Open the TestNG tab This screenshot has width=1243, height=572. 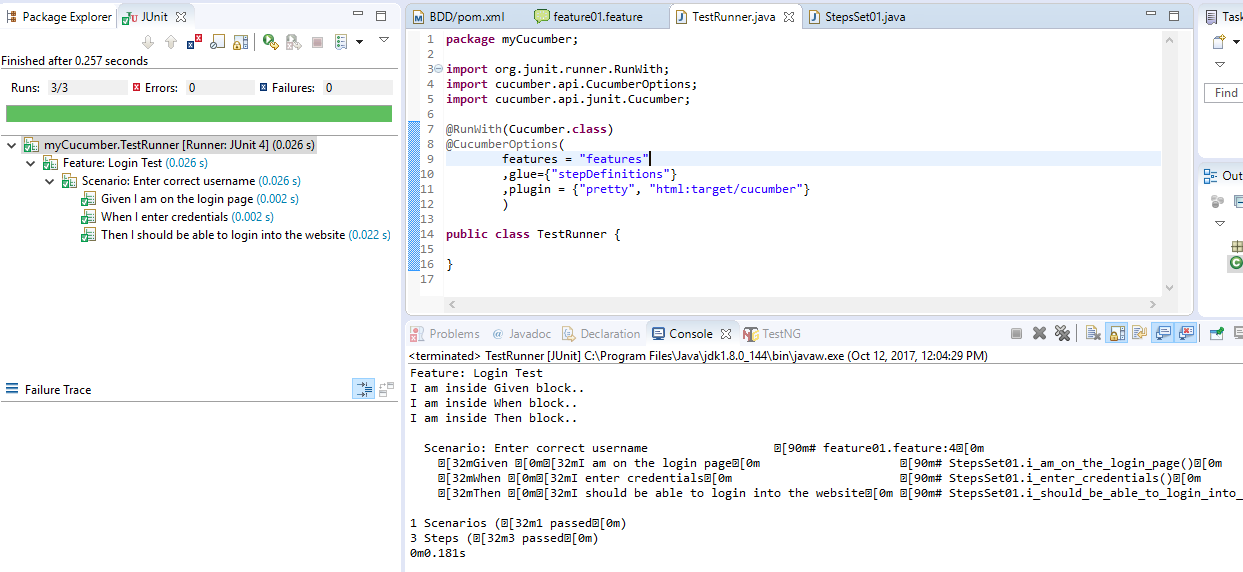772,334
